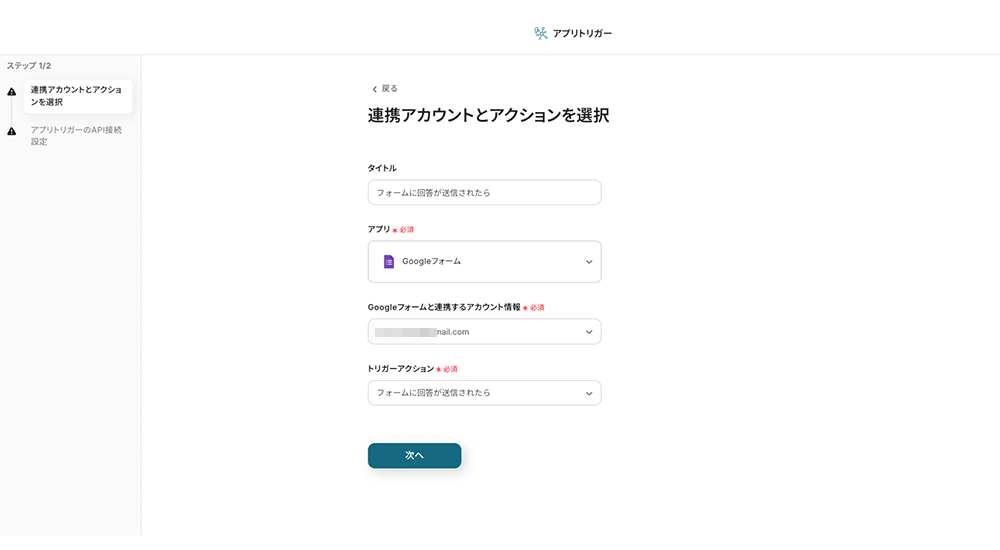Focus the タイトル text input field
Viewport: 1000px width, 550px height.
484,192
